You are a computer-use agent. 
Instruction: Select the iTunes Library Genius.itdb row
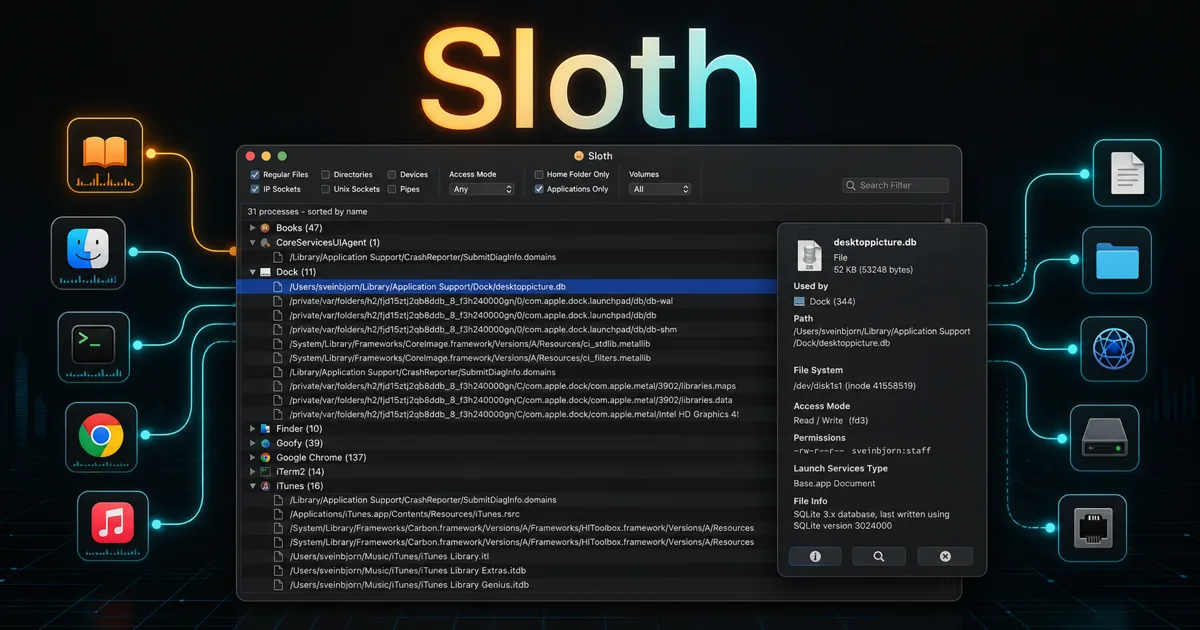coord(509,585)
